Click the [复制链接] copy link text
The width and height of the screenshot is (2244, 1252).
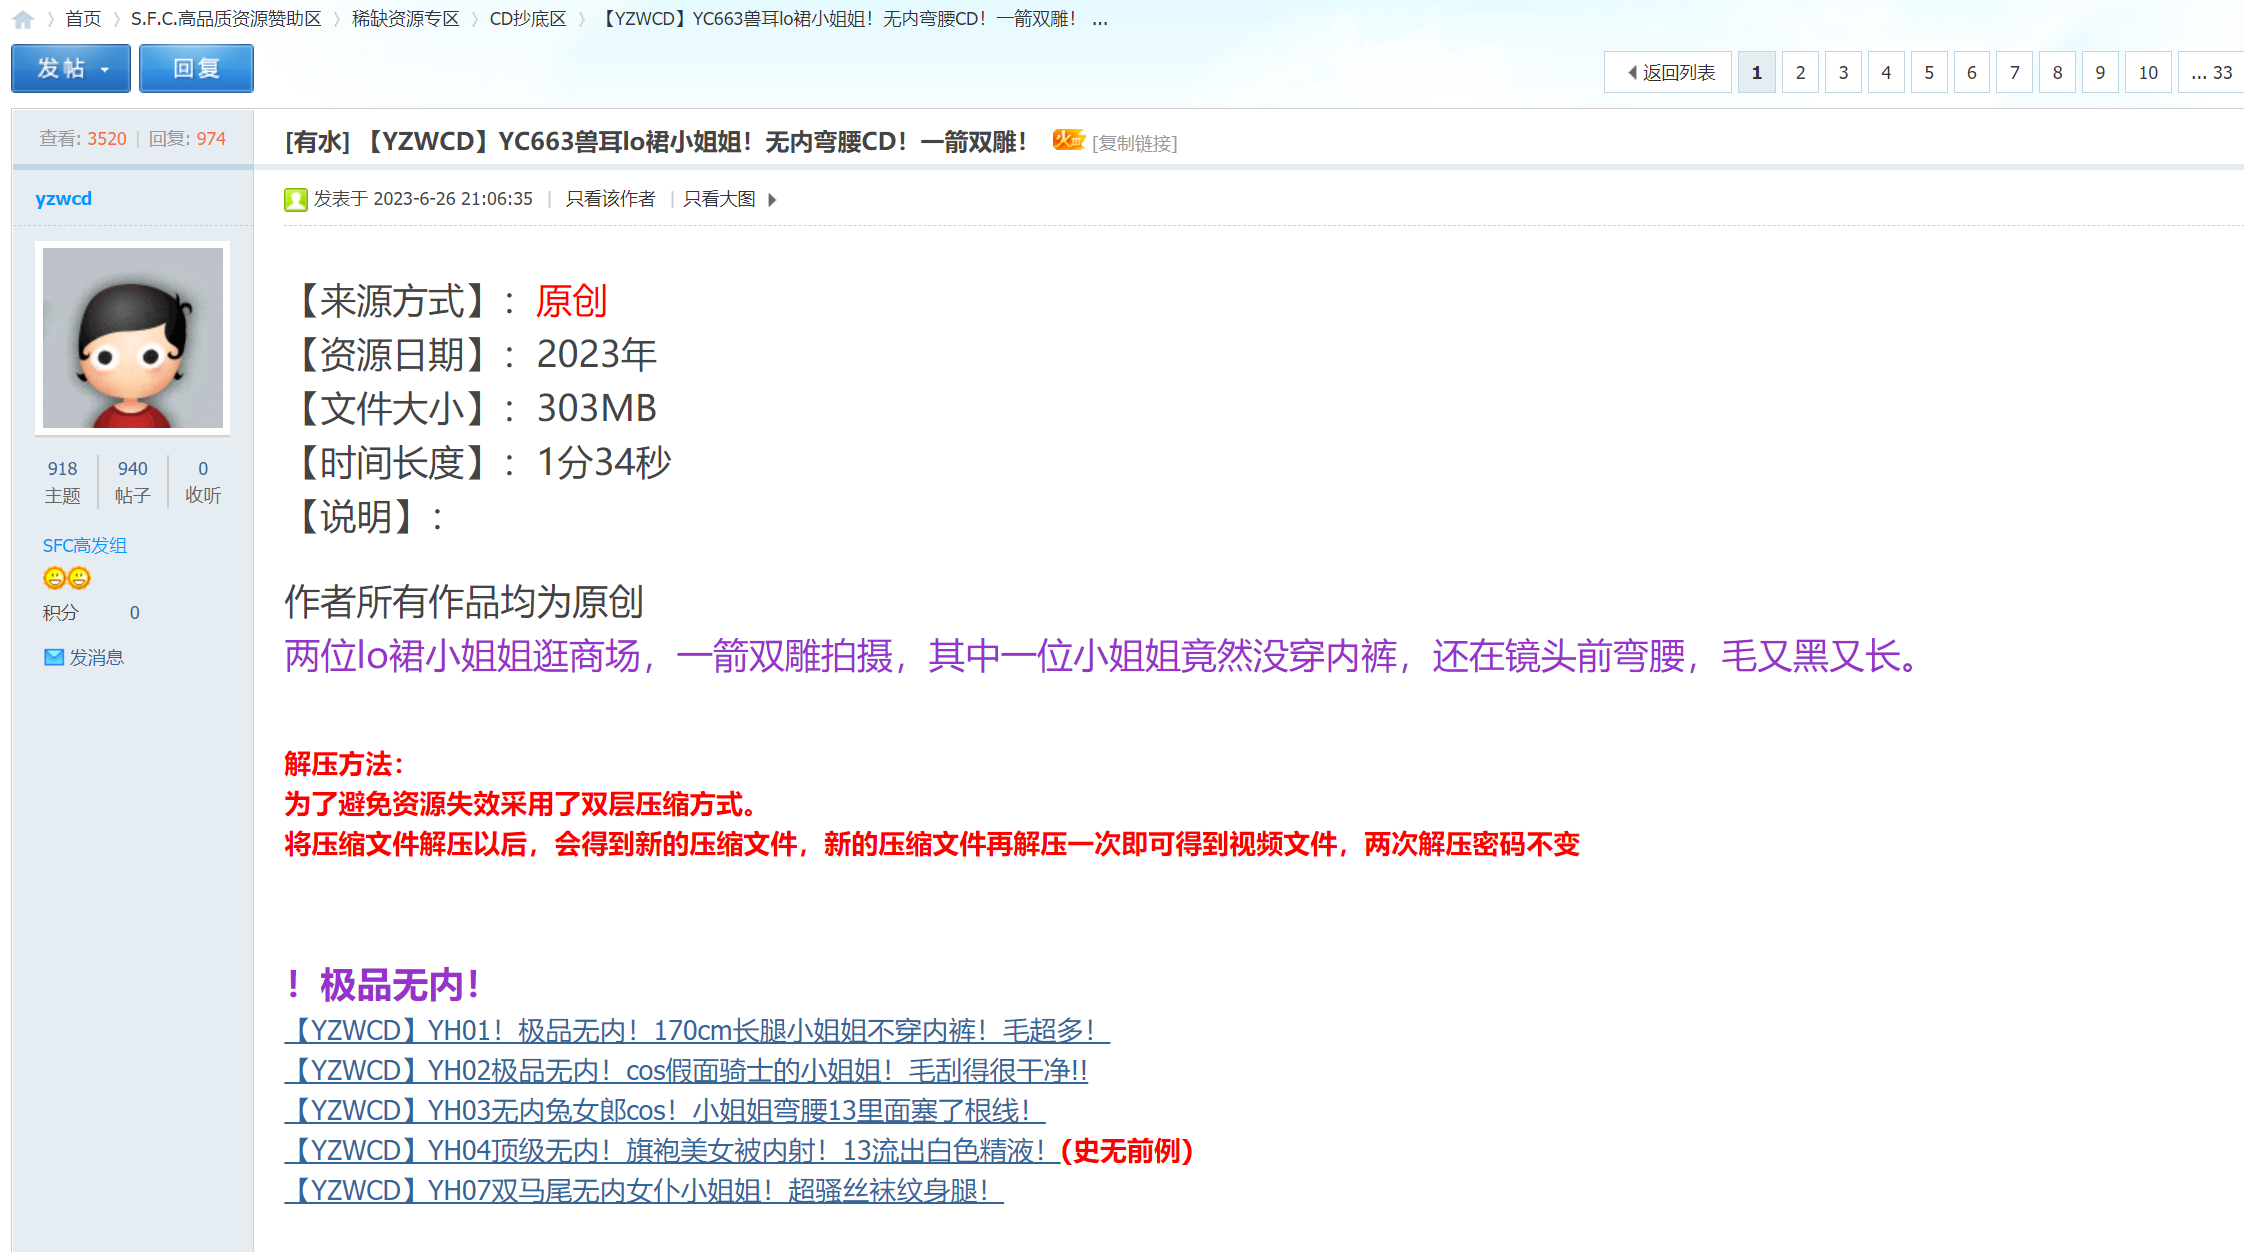[1134, 143]
